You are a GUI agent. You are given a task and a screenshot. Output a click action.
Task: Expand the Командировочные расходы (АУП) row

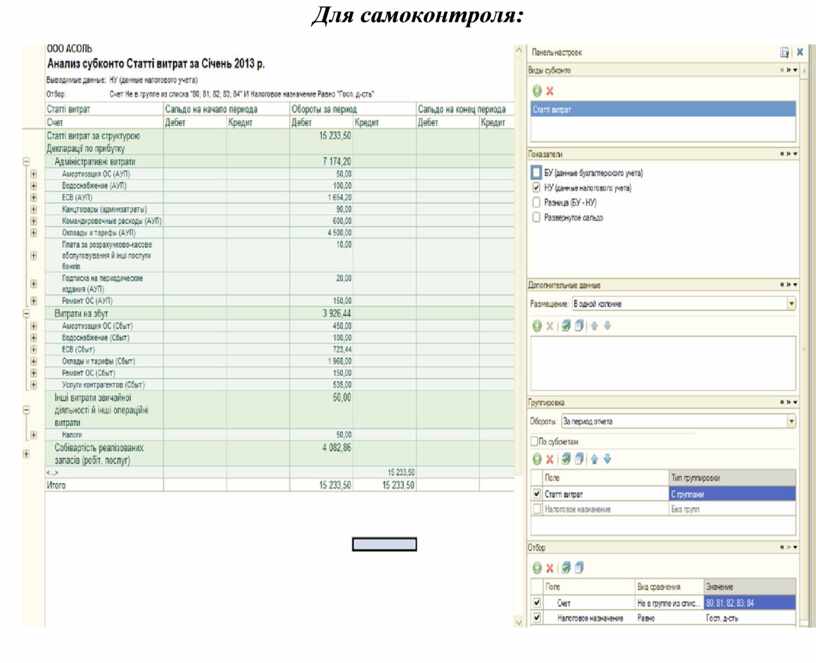coord(34,221)
